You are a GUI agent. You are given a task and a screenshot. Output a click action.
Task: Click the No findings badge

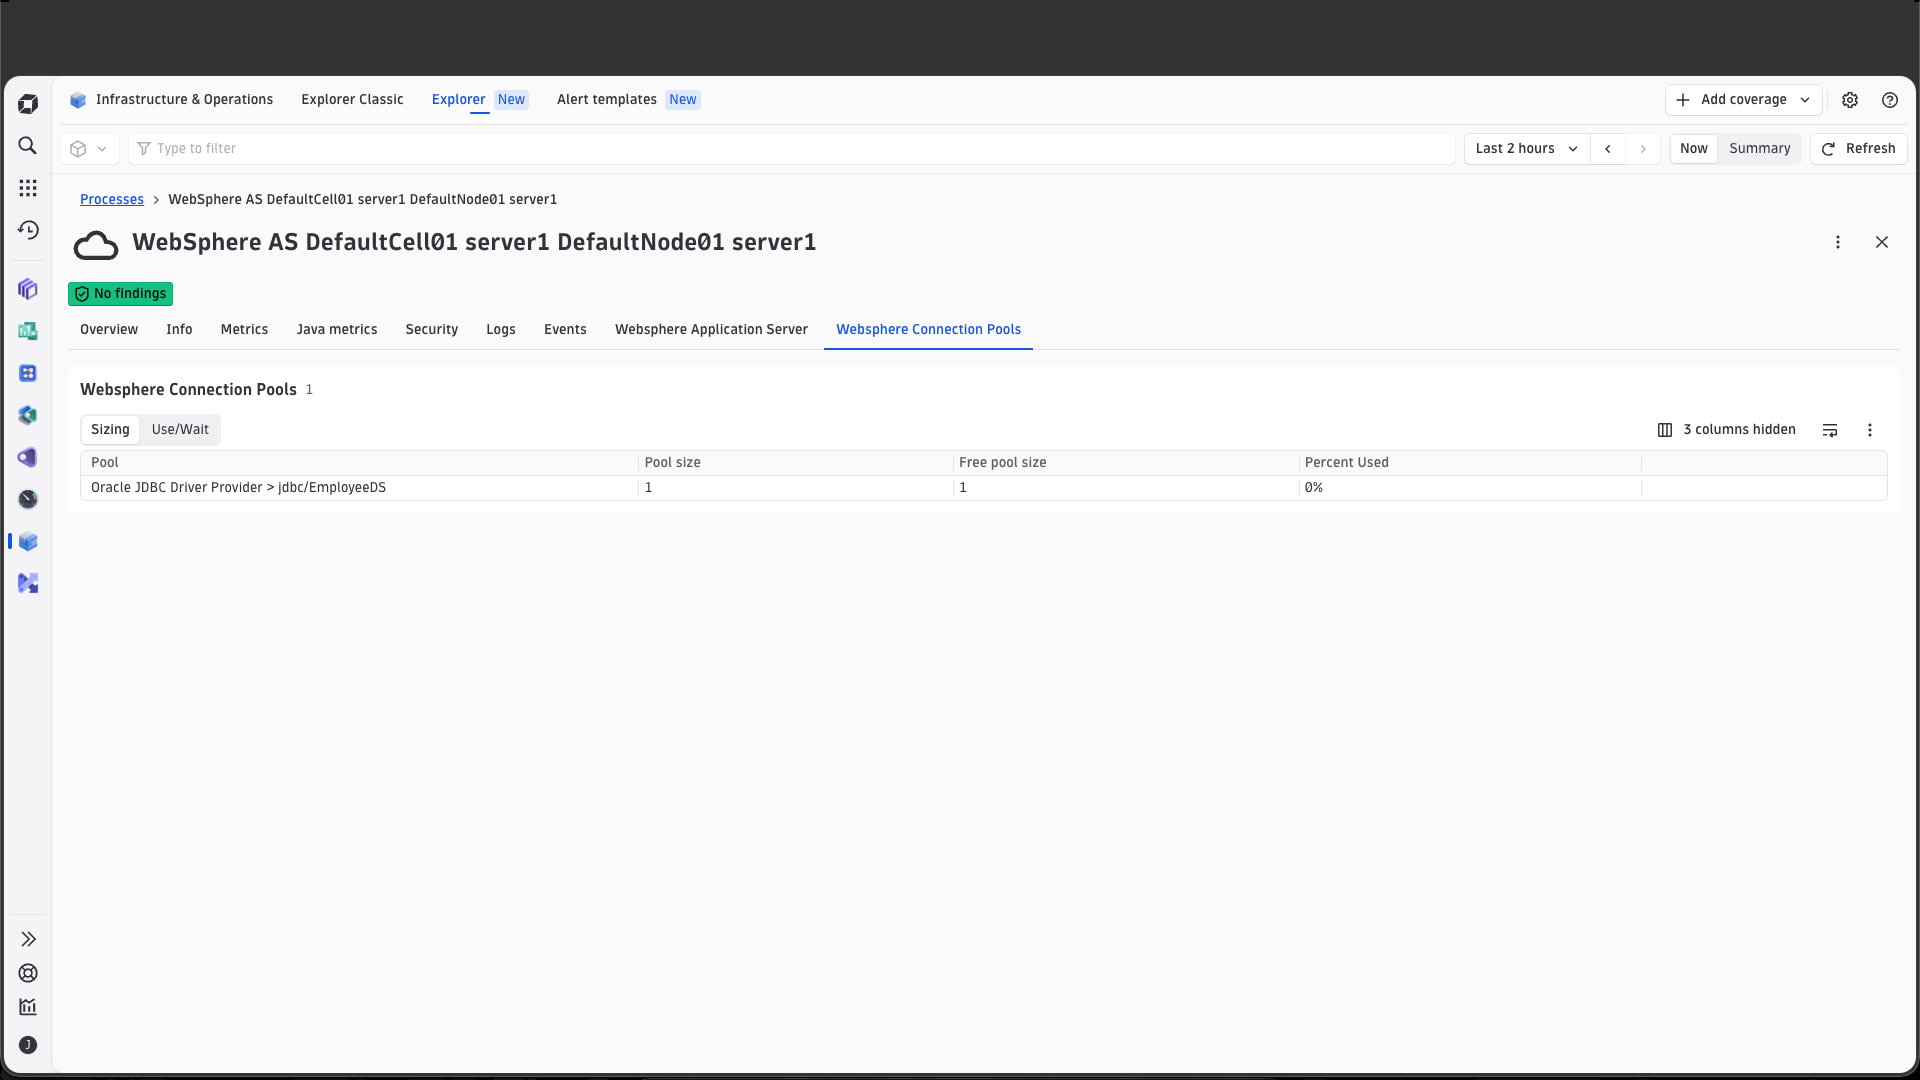point(120,294)
